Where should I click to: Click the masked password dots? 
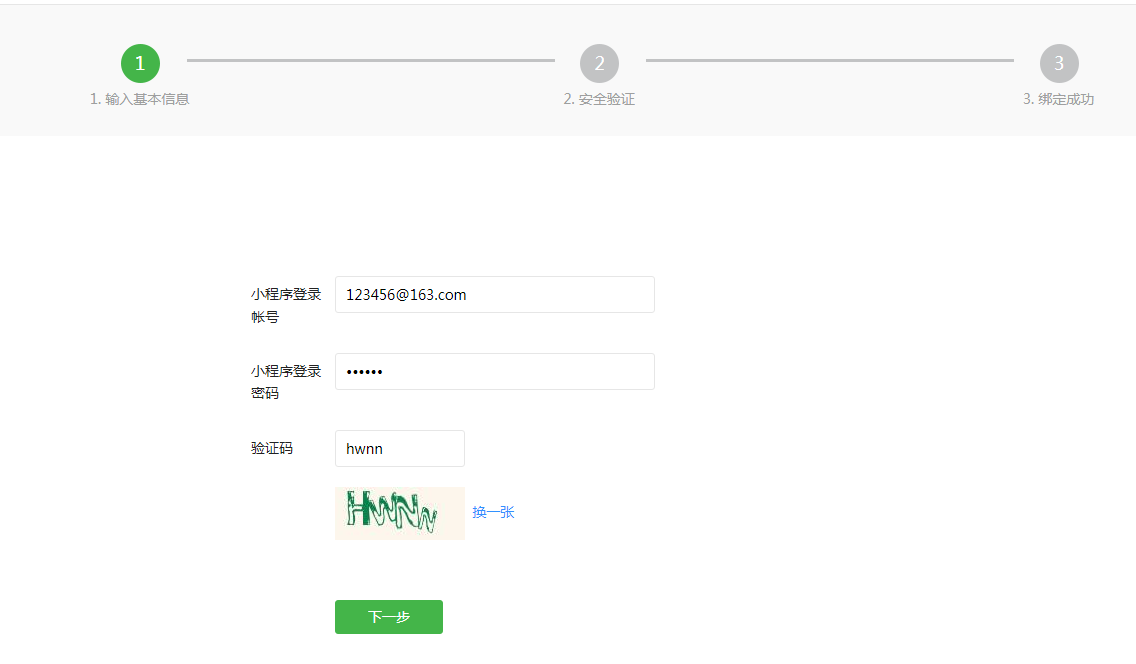point(364,372)
